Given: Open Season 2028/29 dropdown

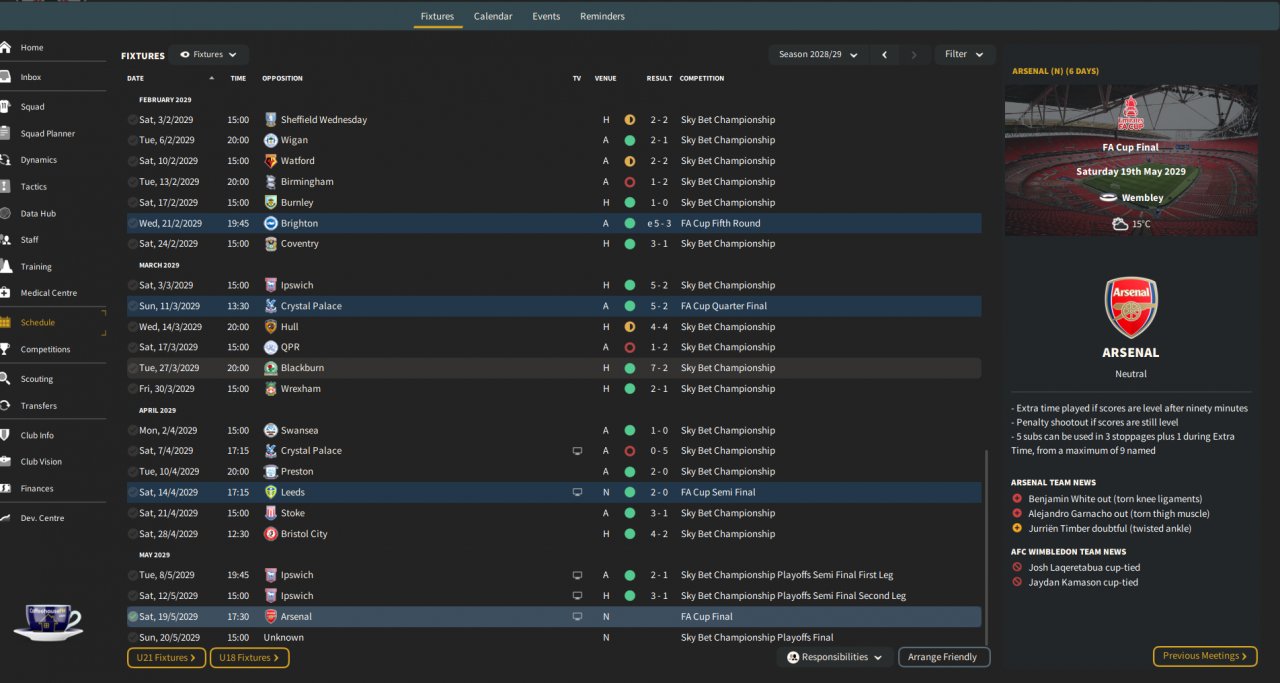Looking at the screenshot, I should tap(818, 55).
